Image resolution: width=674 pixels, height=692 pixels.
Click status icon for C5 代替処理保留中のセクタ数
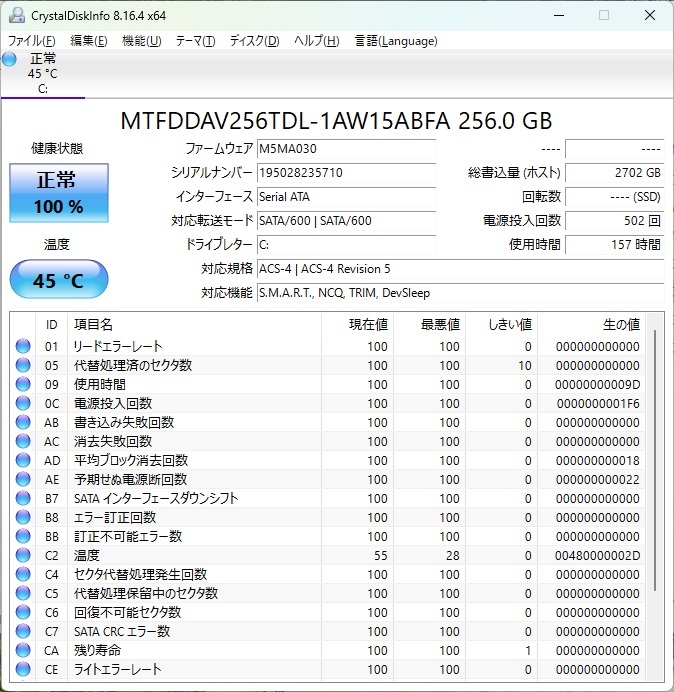(23, 593)
